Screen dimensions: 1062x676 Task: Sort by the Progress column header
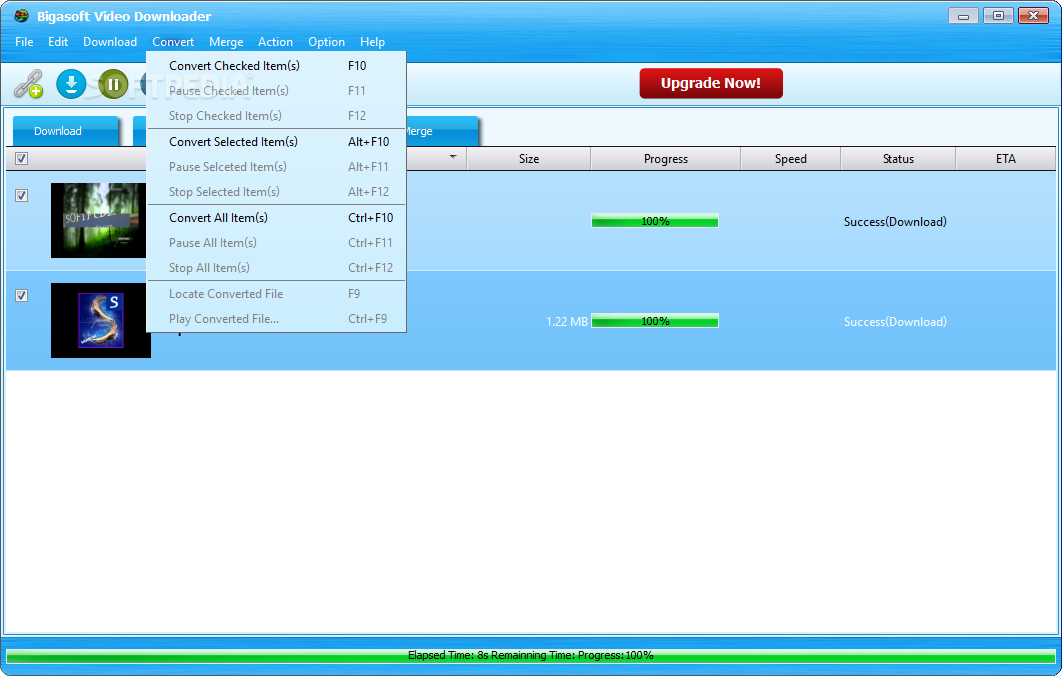point(666,159)
